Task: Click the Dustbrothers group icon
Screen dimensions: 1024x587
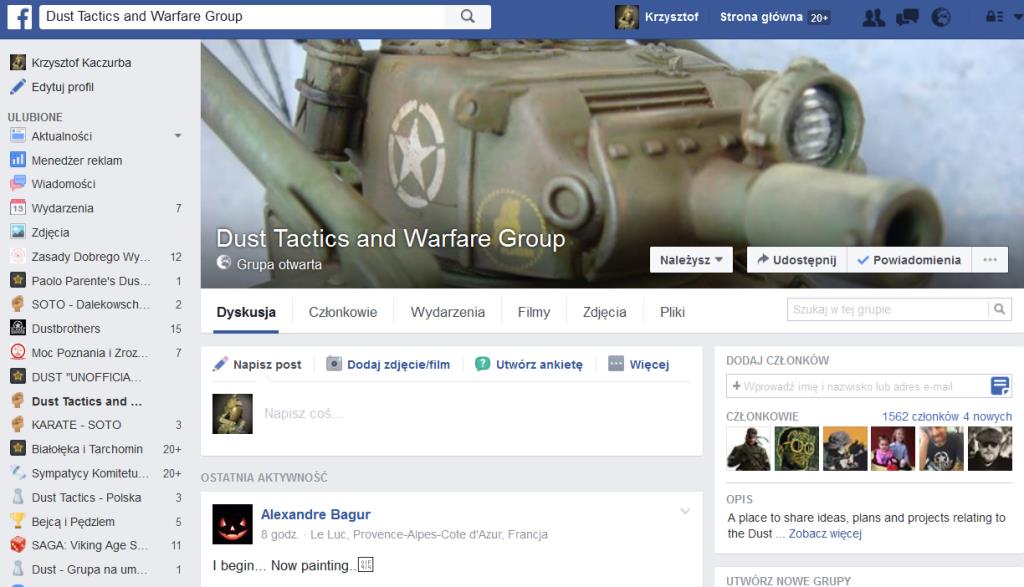Action: (x=18, y=328)
